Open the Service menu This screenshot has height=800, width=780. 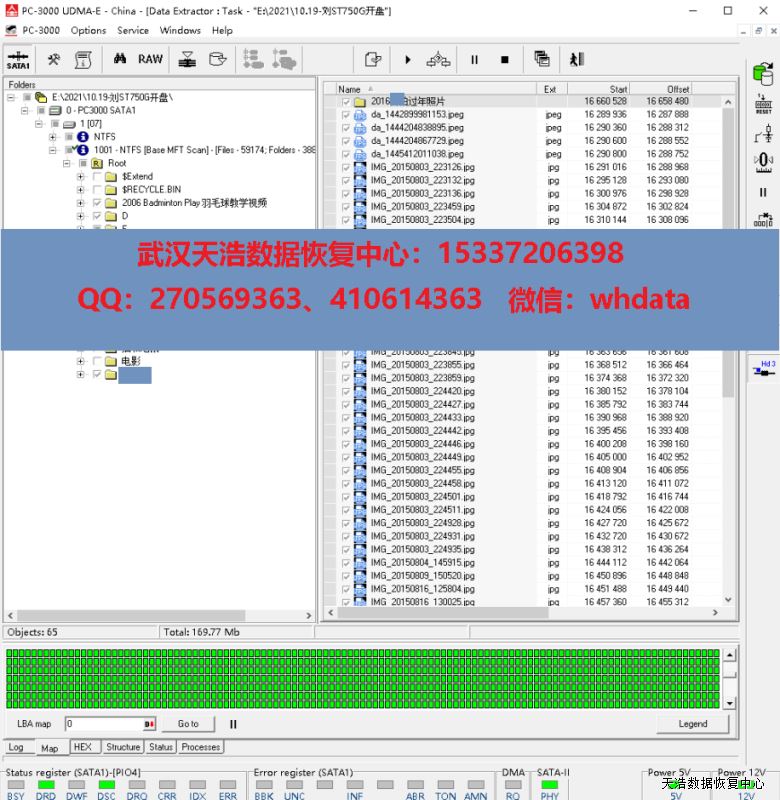coord(133,30)
